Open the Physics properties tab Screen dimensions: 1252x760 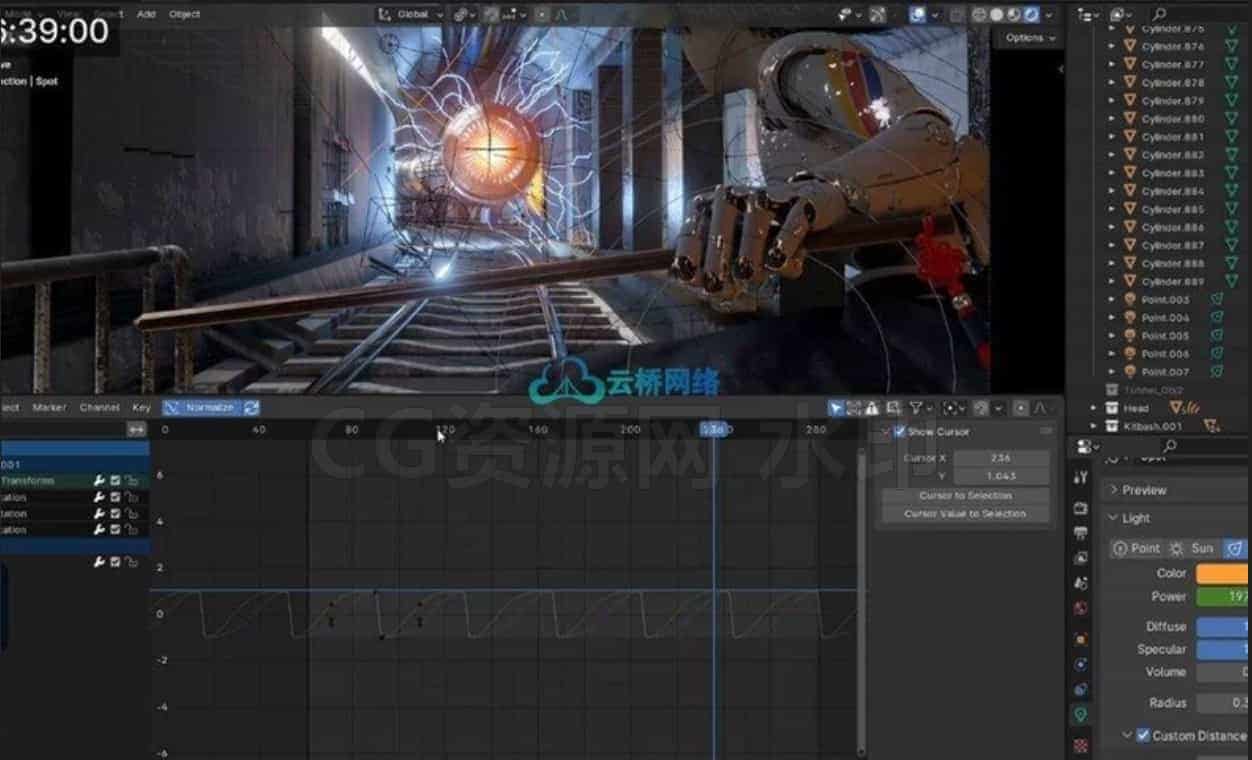[x=1080, y=664]
